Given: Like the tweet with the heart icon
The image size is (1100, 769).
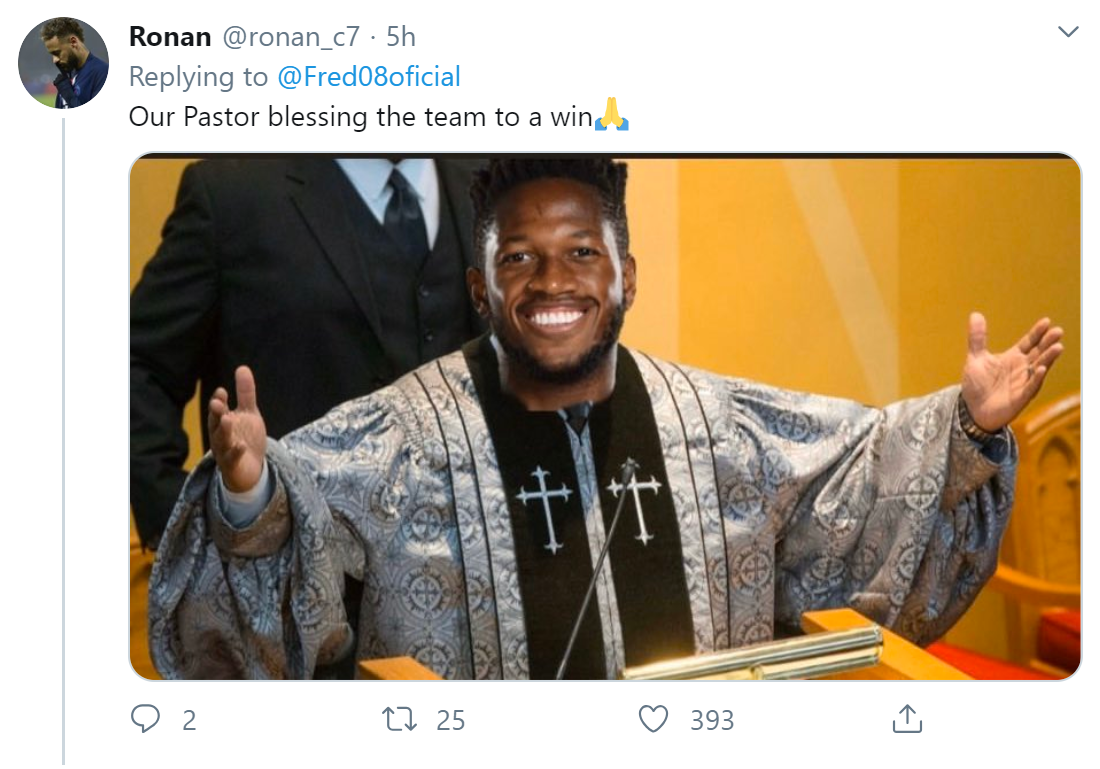Looking at the screenshot, I should coord(653,719).
